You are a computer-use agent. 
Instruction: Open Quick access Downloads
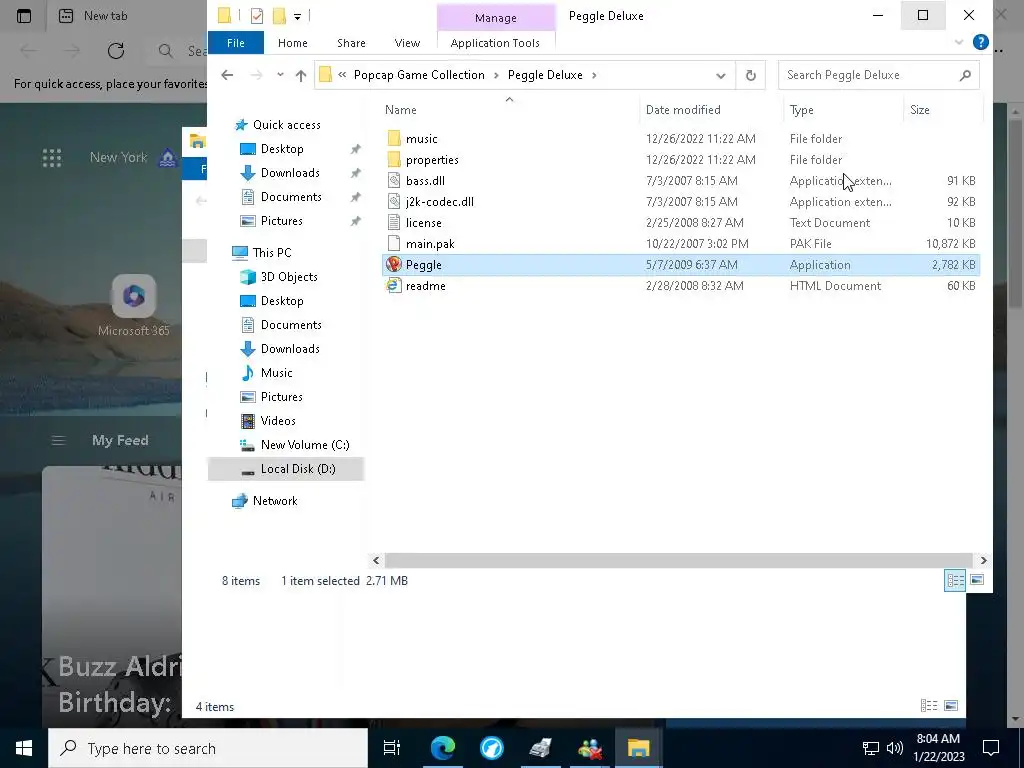click(x=290, y=173)
